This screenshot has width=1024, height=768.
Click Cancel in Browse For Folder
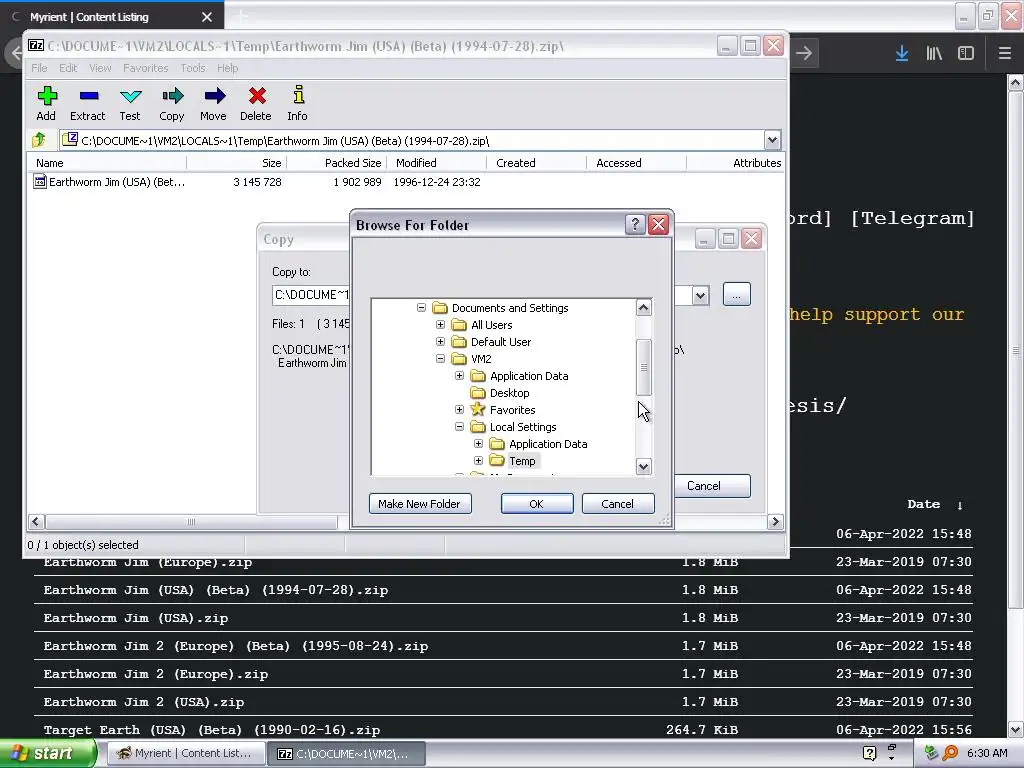[x=617, y=504]
